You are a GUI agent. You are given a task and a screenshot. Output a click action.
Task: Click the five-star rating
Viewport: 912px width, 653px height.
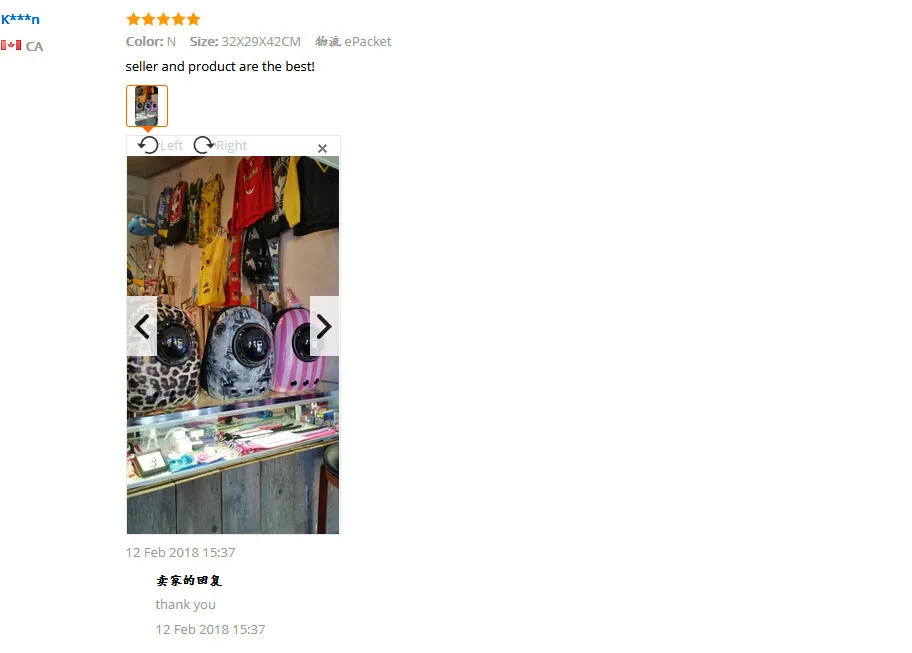163,19
